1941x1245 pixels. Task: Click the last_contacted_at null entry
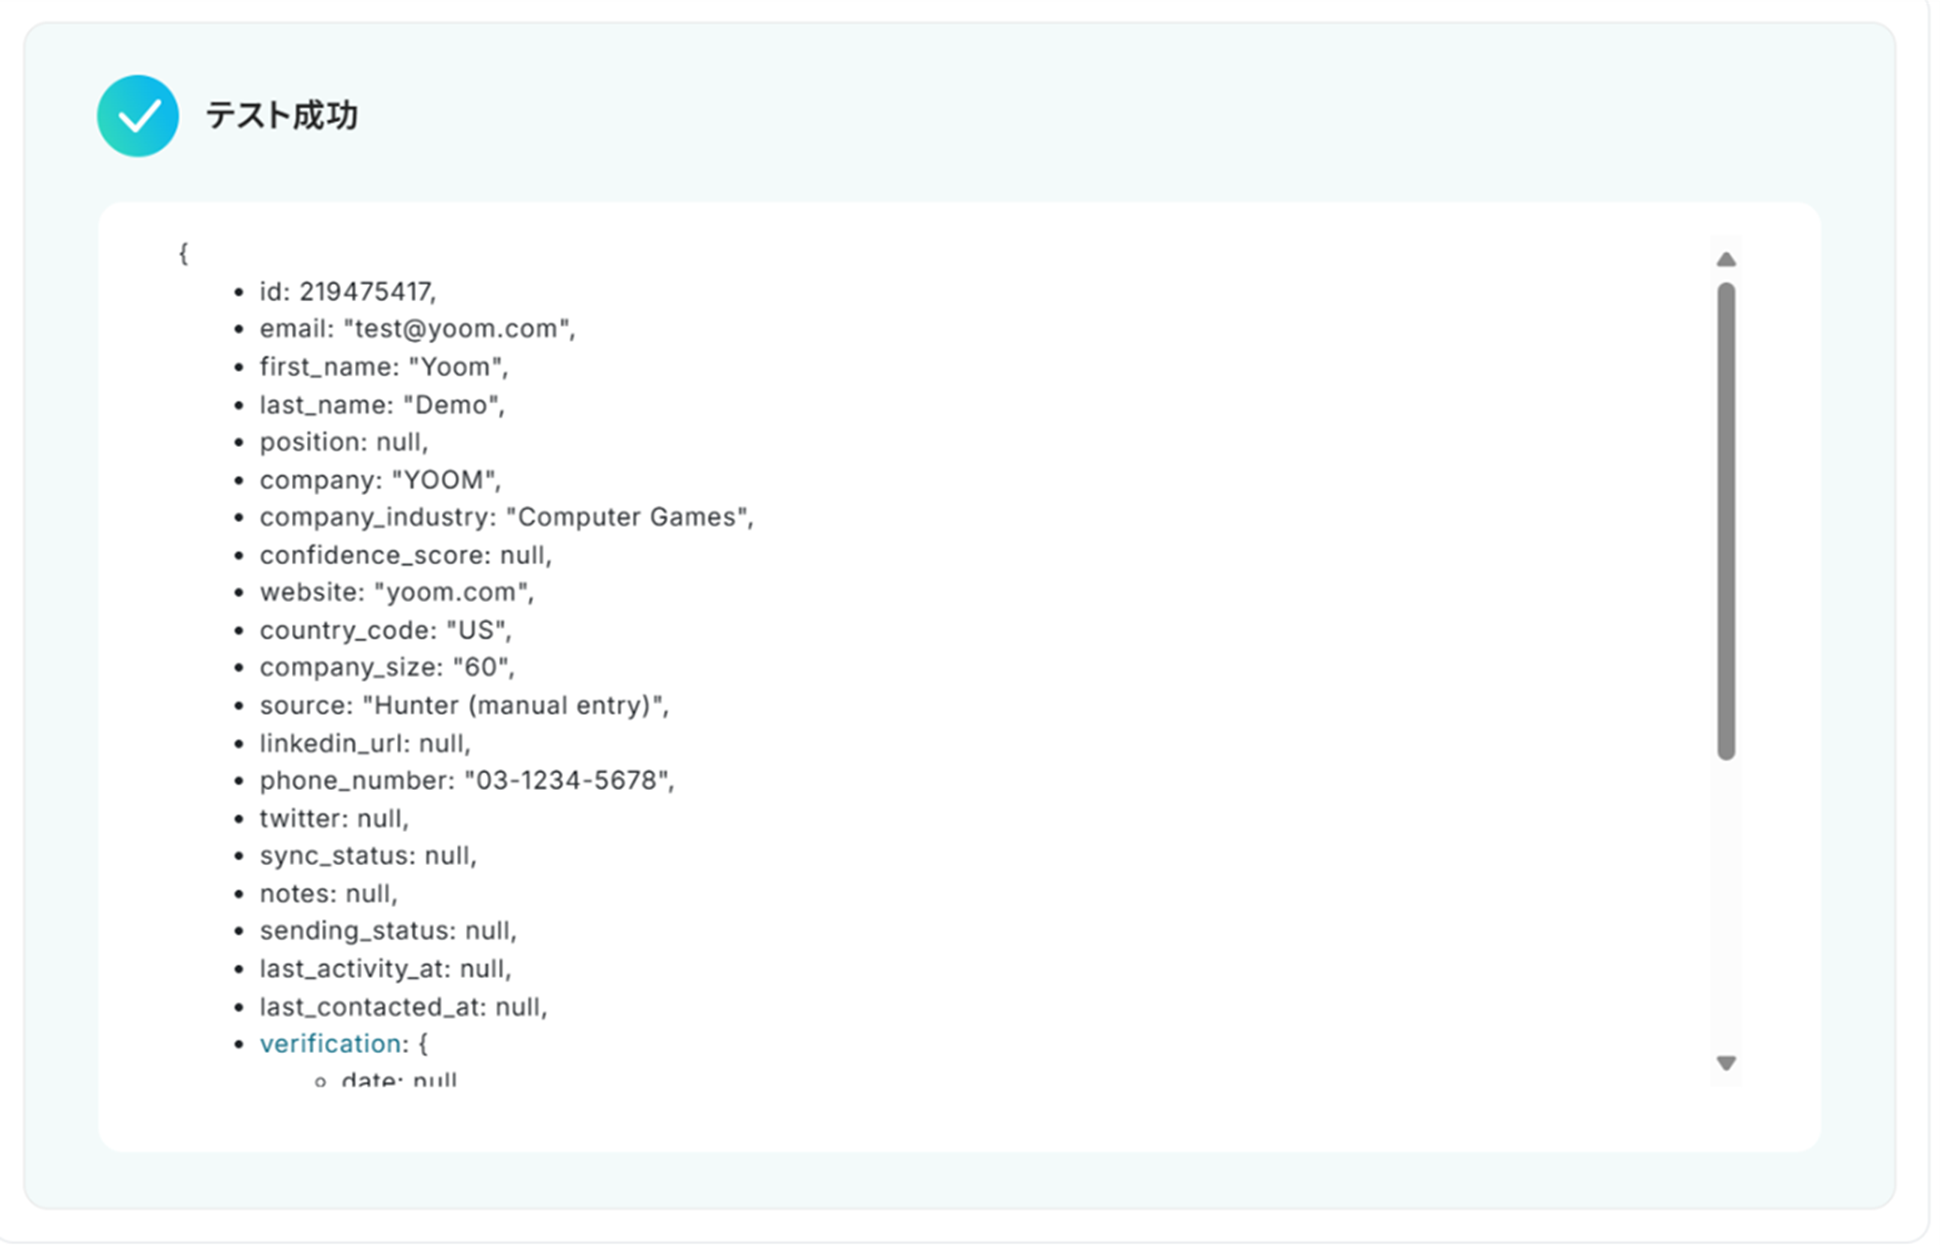point(403,1006)
